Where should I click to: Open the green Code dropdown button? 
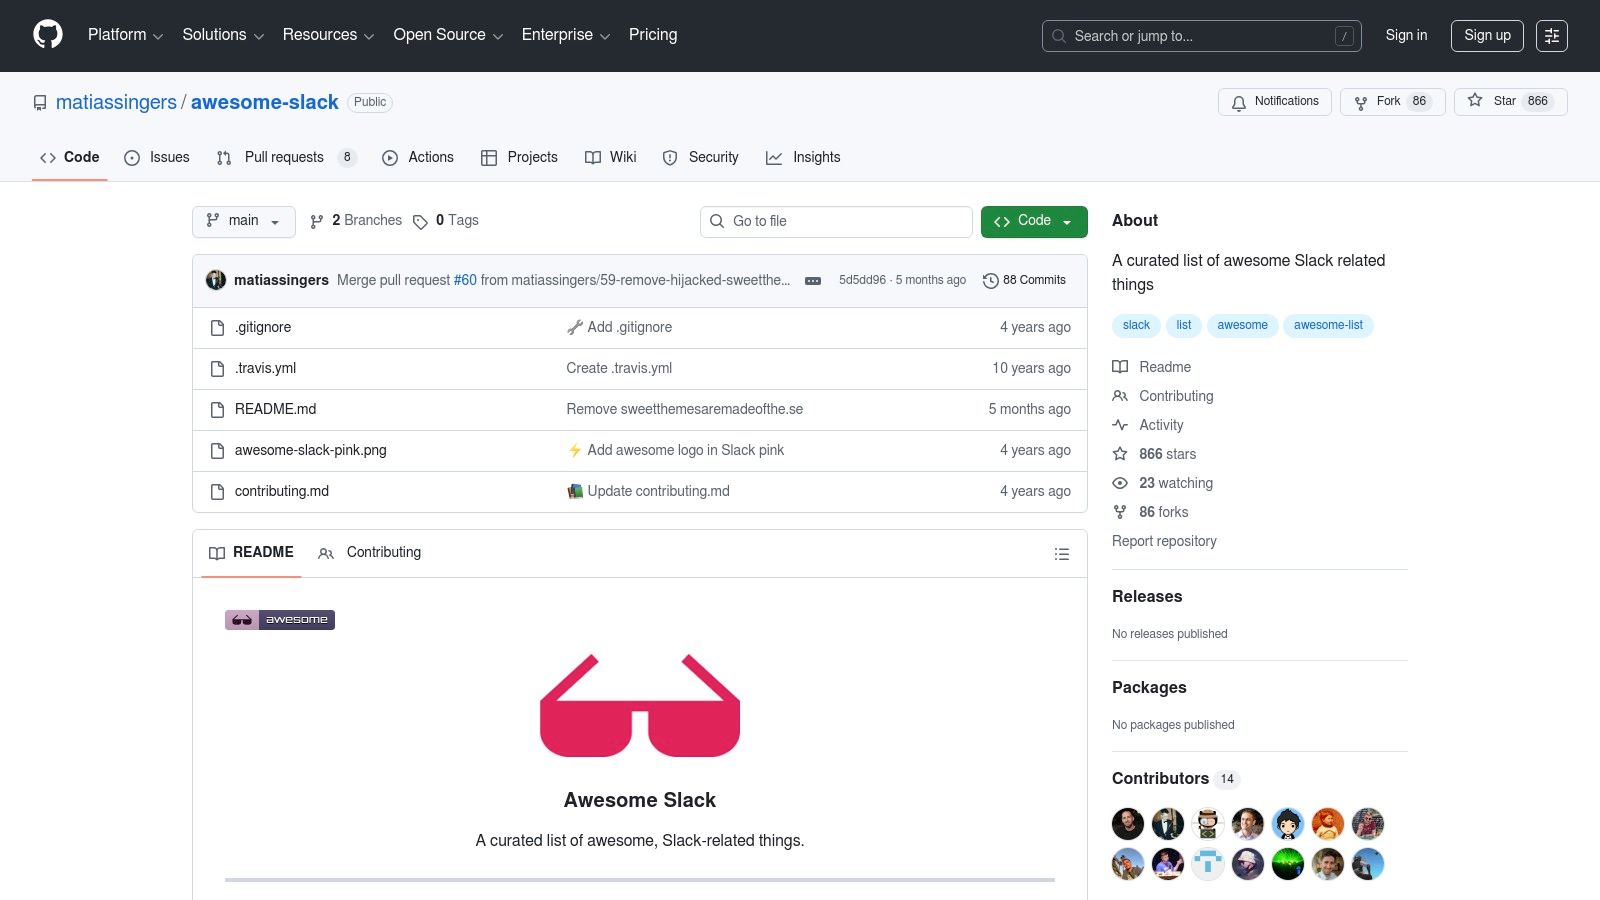click(x=1034, y=221)
